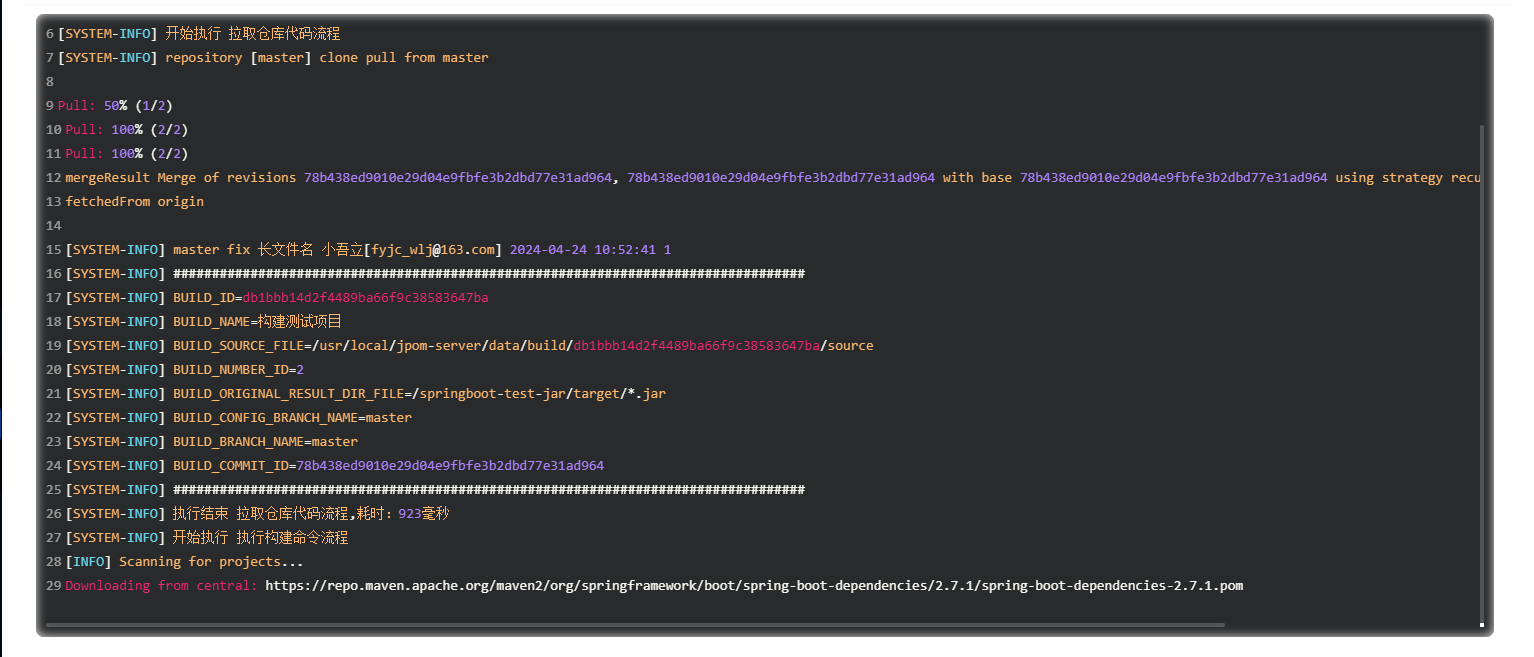Click the mergeResult line's first revision hash
The width and height of the screenshot is (1534, 657).
(x=458, y=178)
